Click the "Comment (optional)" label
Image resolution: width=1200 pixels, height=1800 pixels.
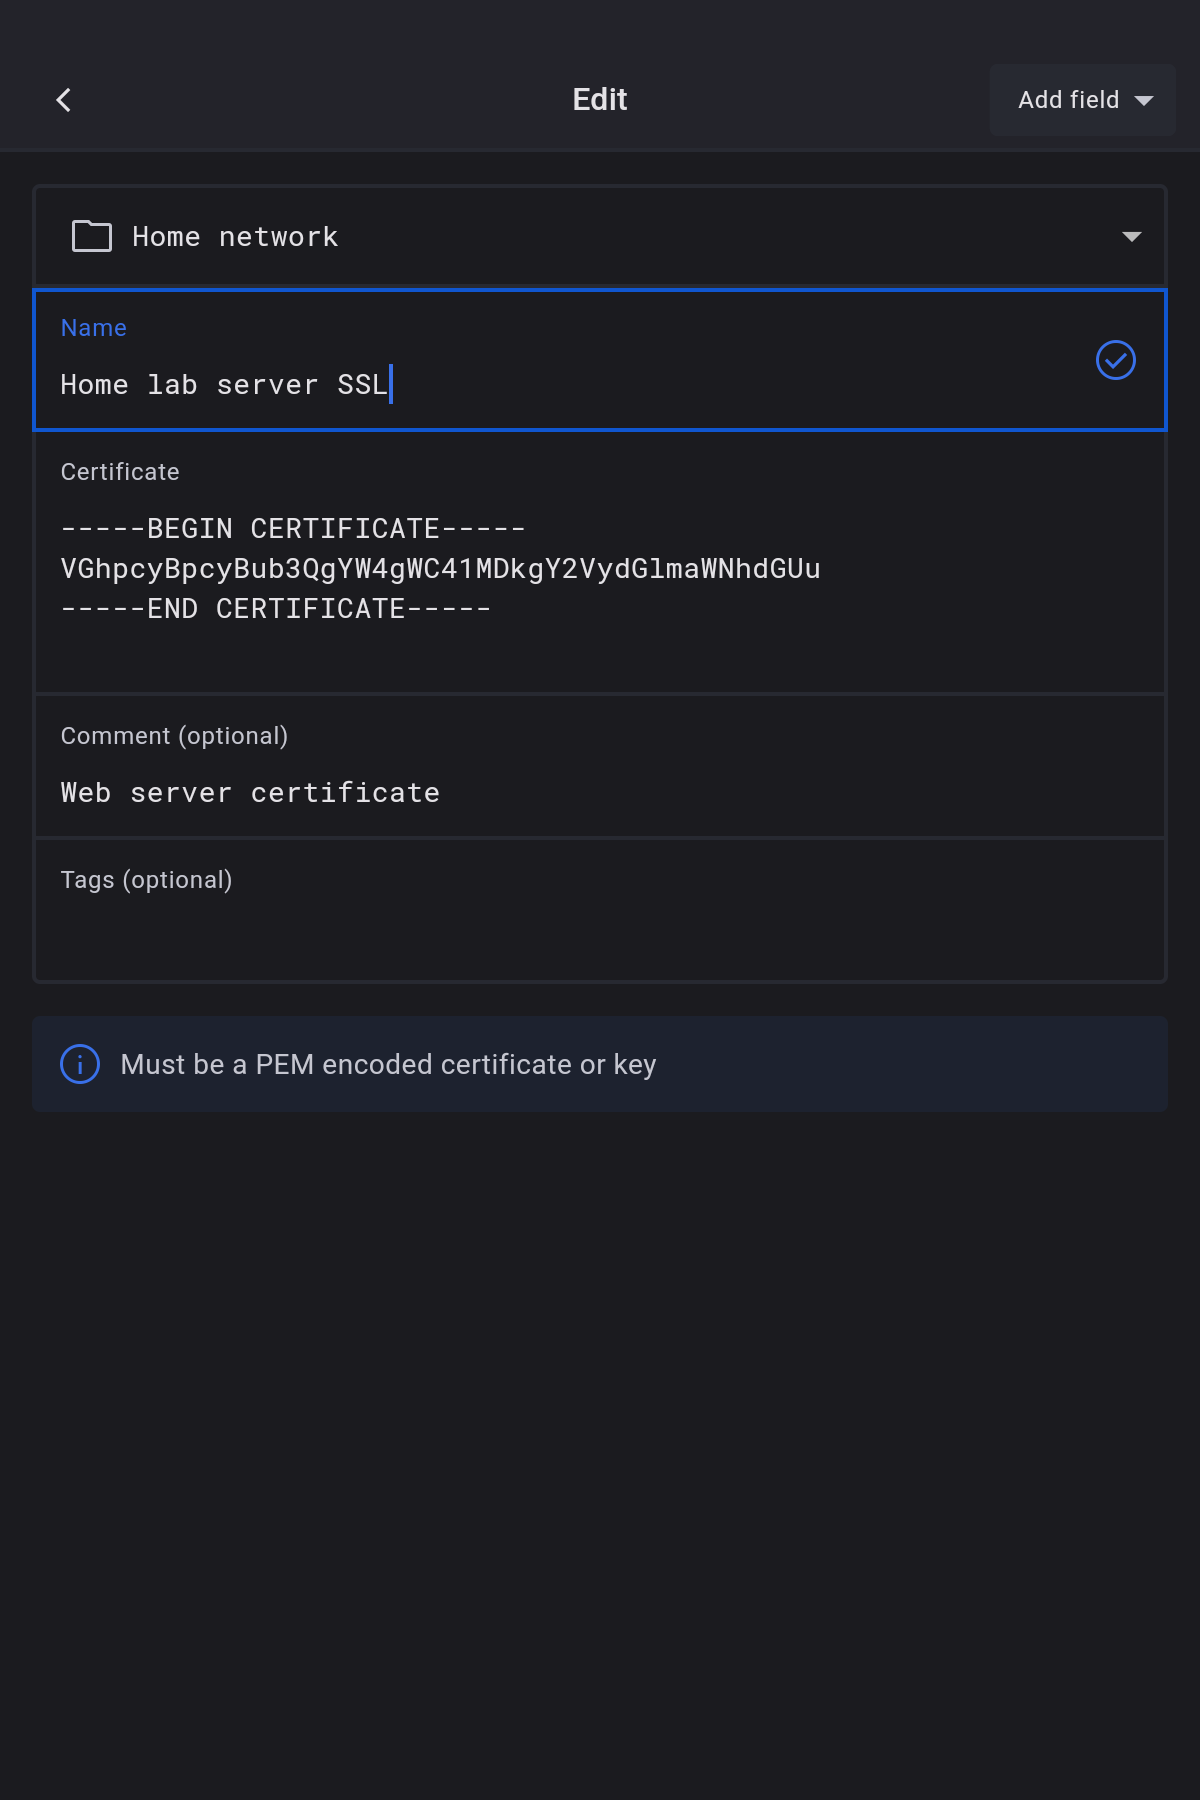pos(174,736)
